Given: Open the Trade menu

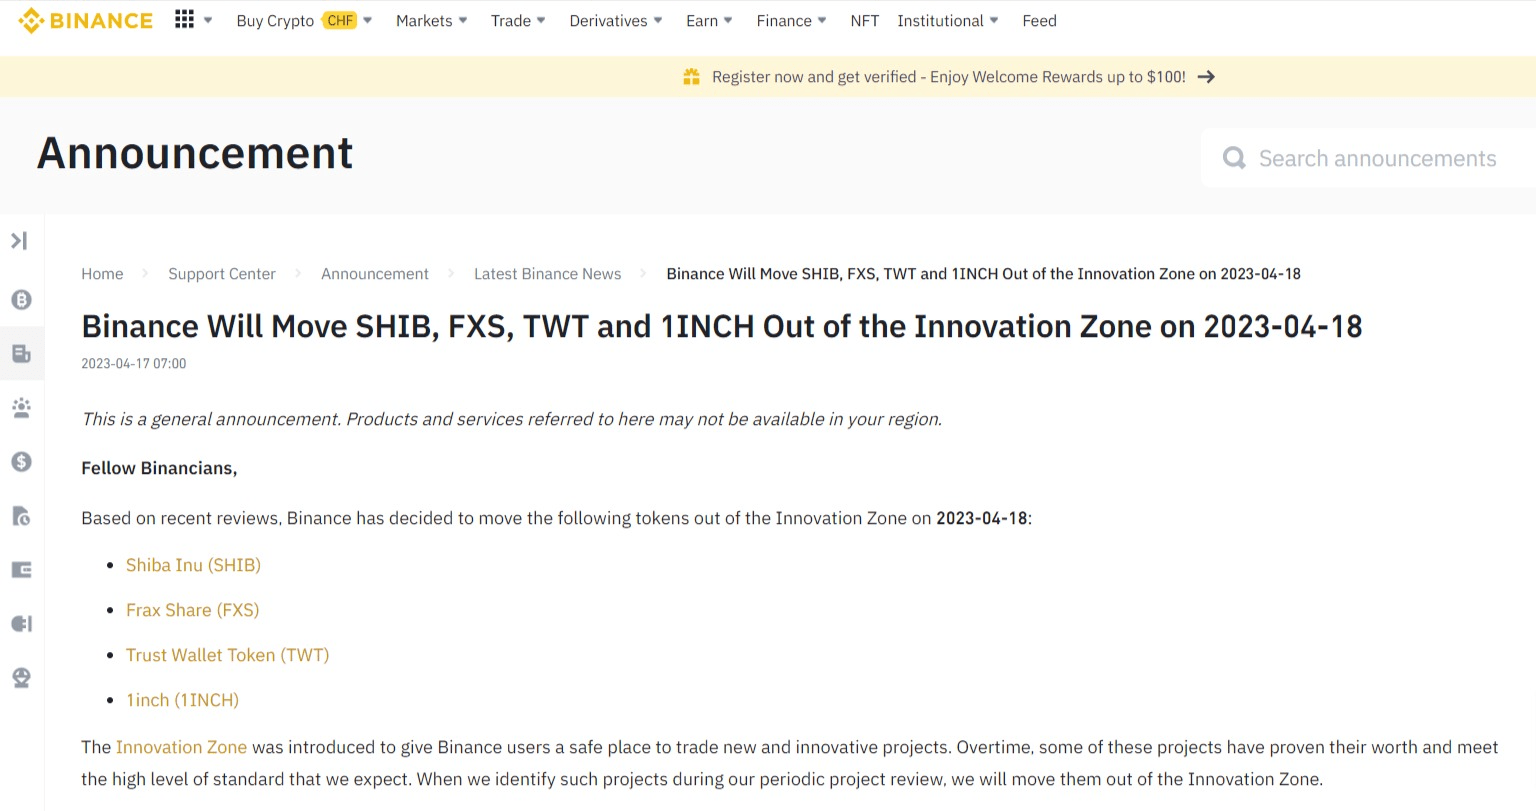Looking at the screenshot, I should (x=511, y=20).
